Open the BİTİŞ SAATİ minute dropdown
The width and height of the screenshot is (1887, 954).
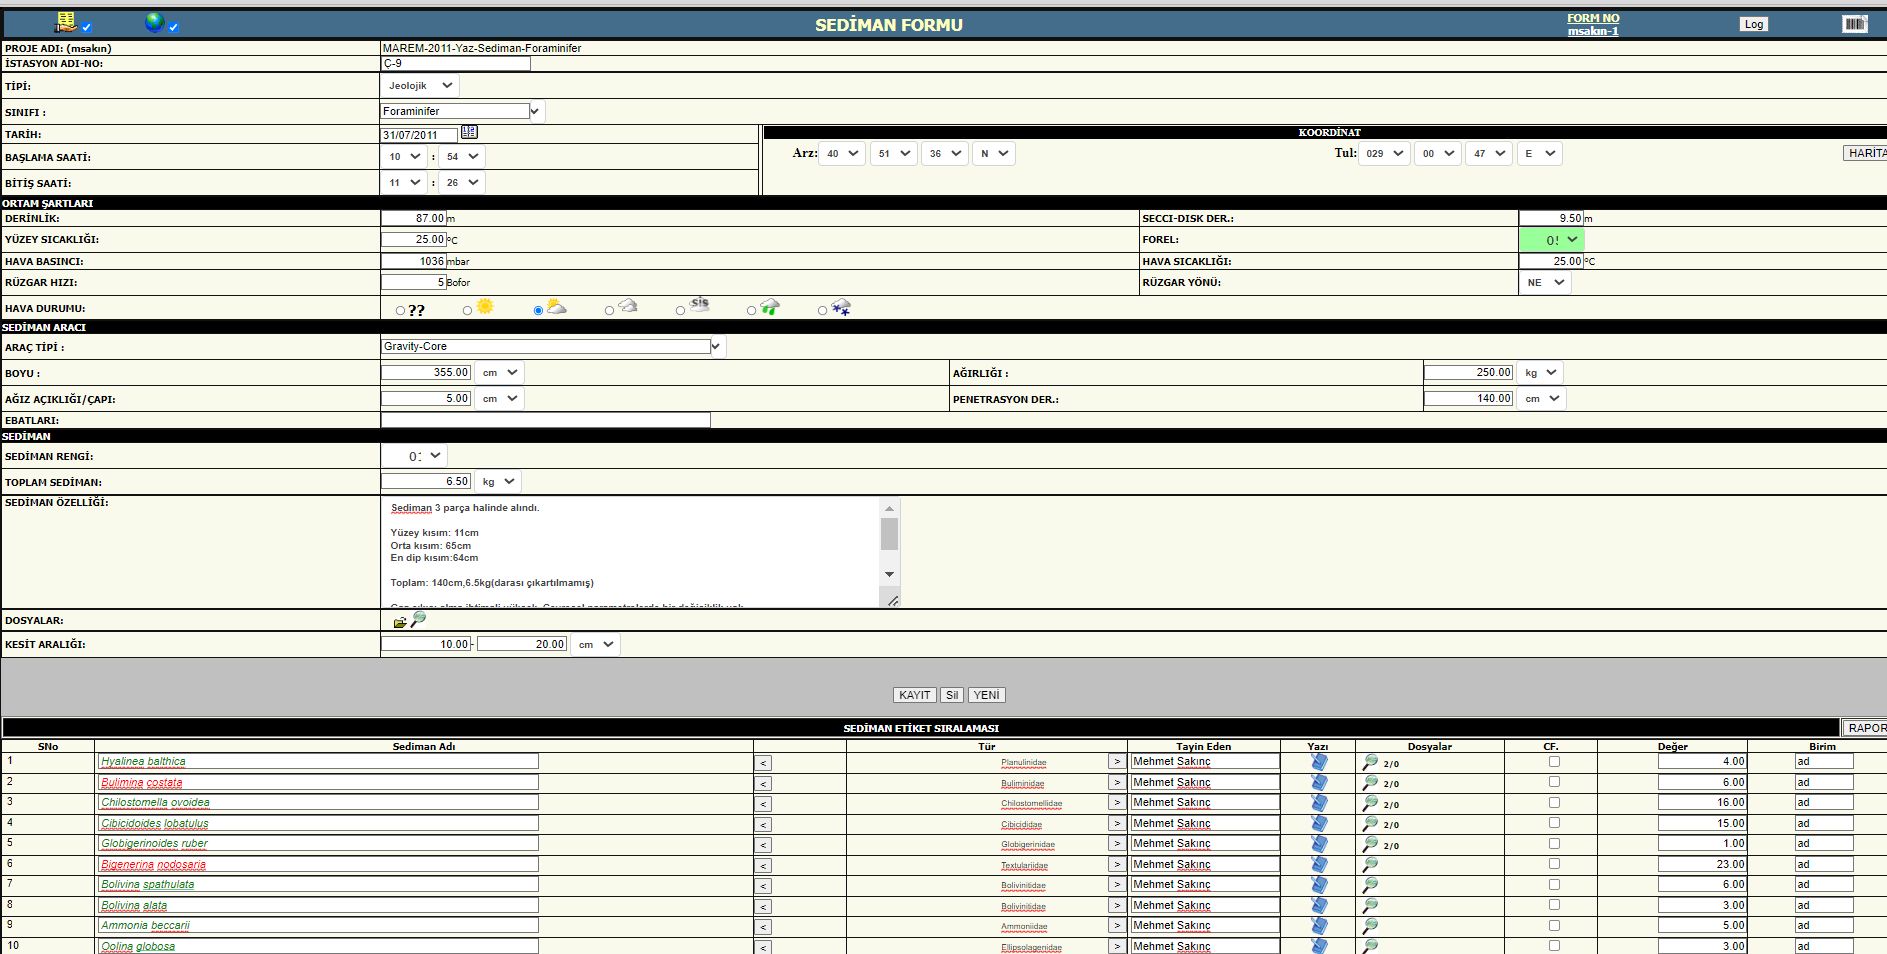[462, 182]
